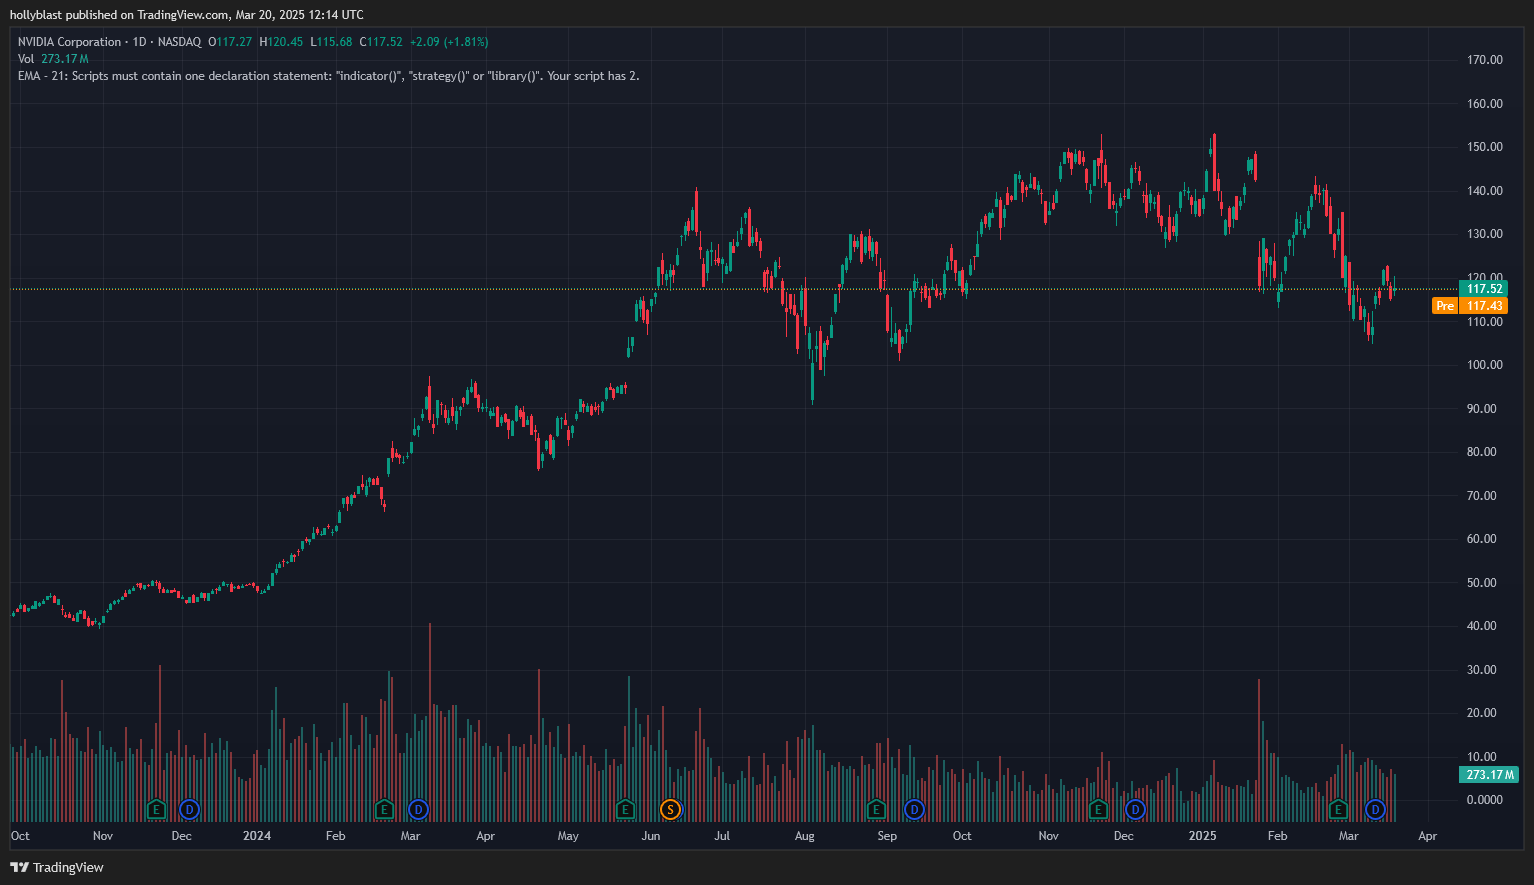Click the orange stock split marker S in June
Screen dimensions: 1534x885
(x=670, y=809)
